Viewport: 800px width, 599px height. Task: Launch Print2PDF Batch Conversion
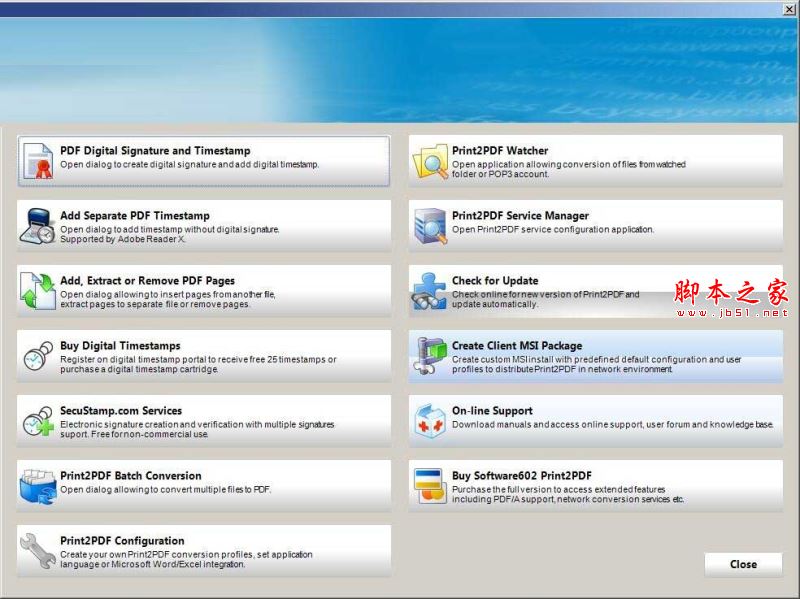(204, 486)
